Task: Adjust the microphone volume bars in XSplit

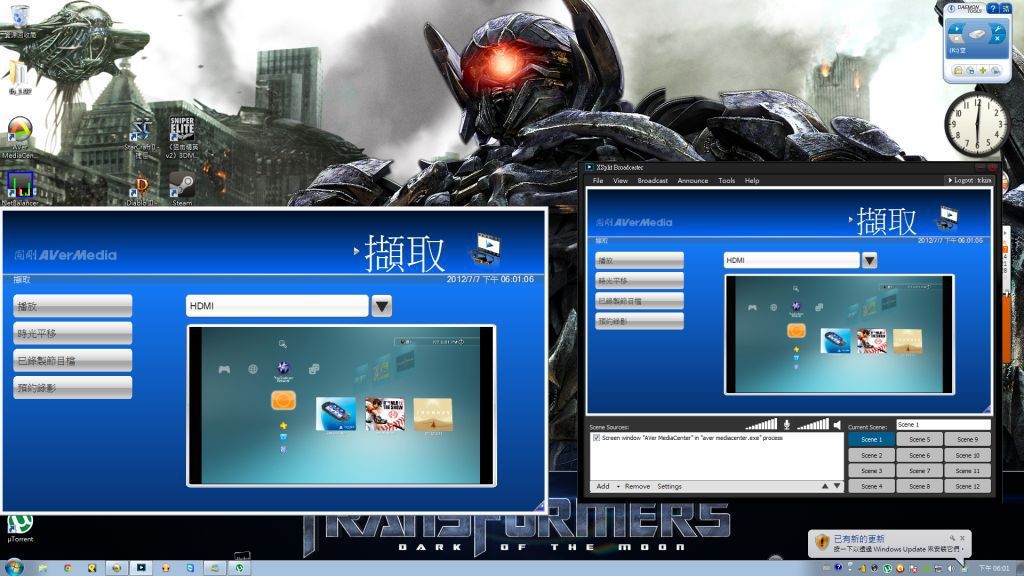Action: 761,424
